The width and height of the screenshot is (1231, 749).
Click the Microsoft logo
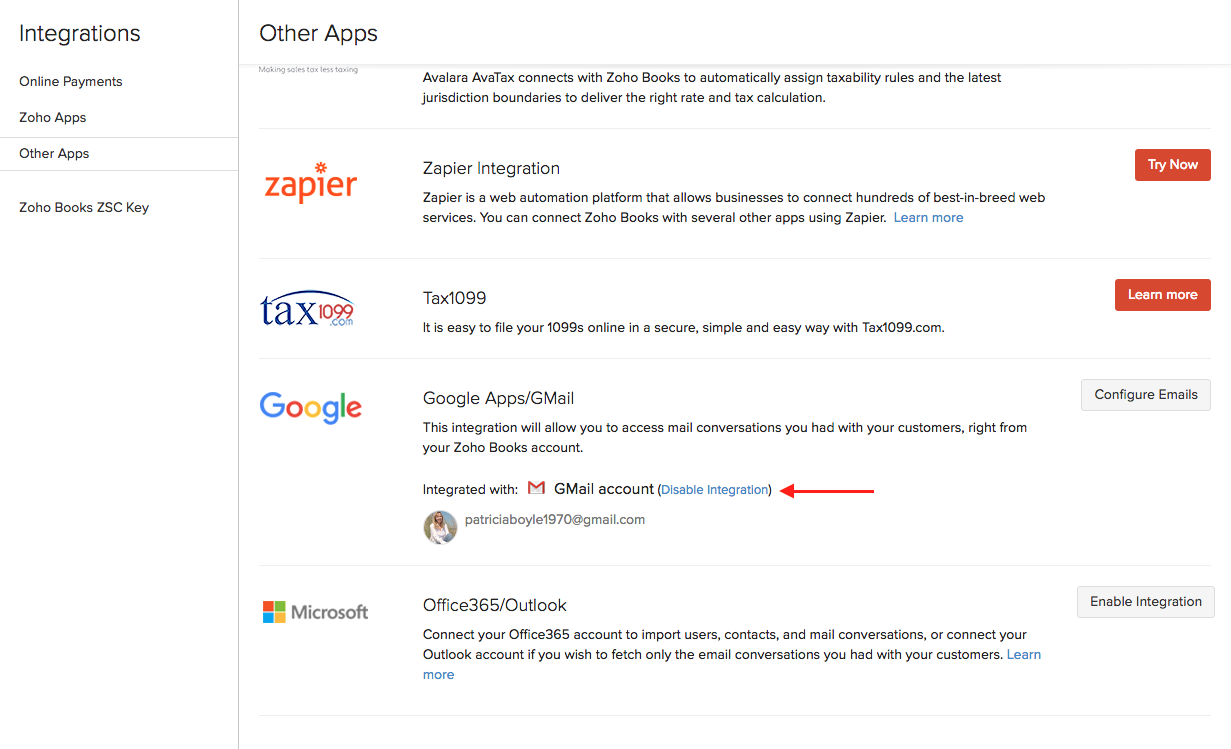click(x=315, y=612)
